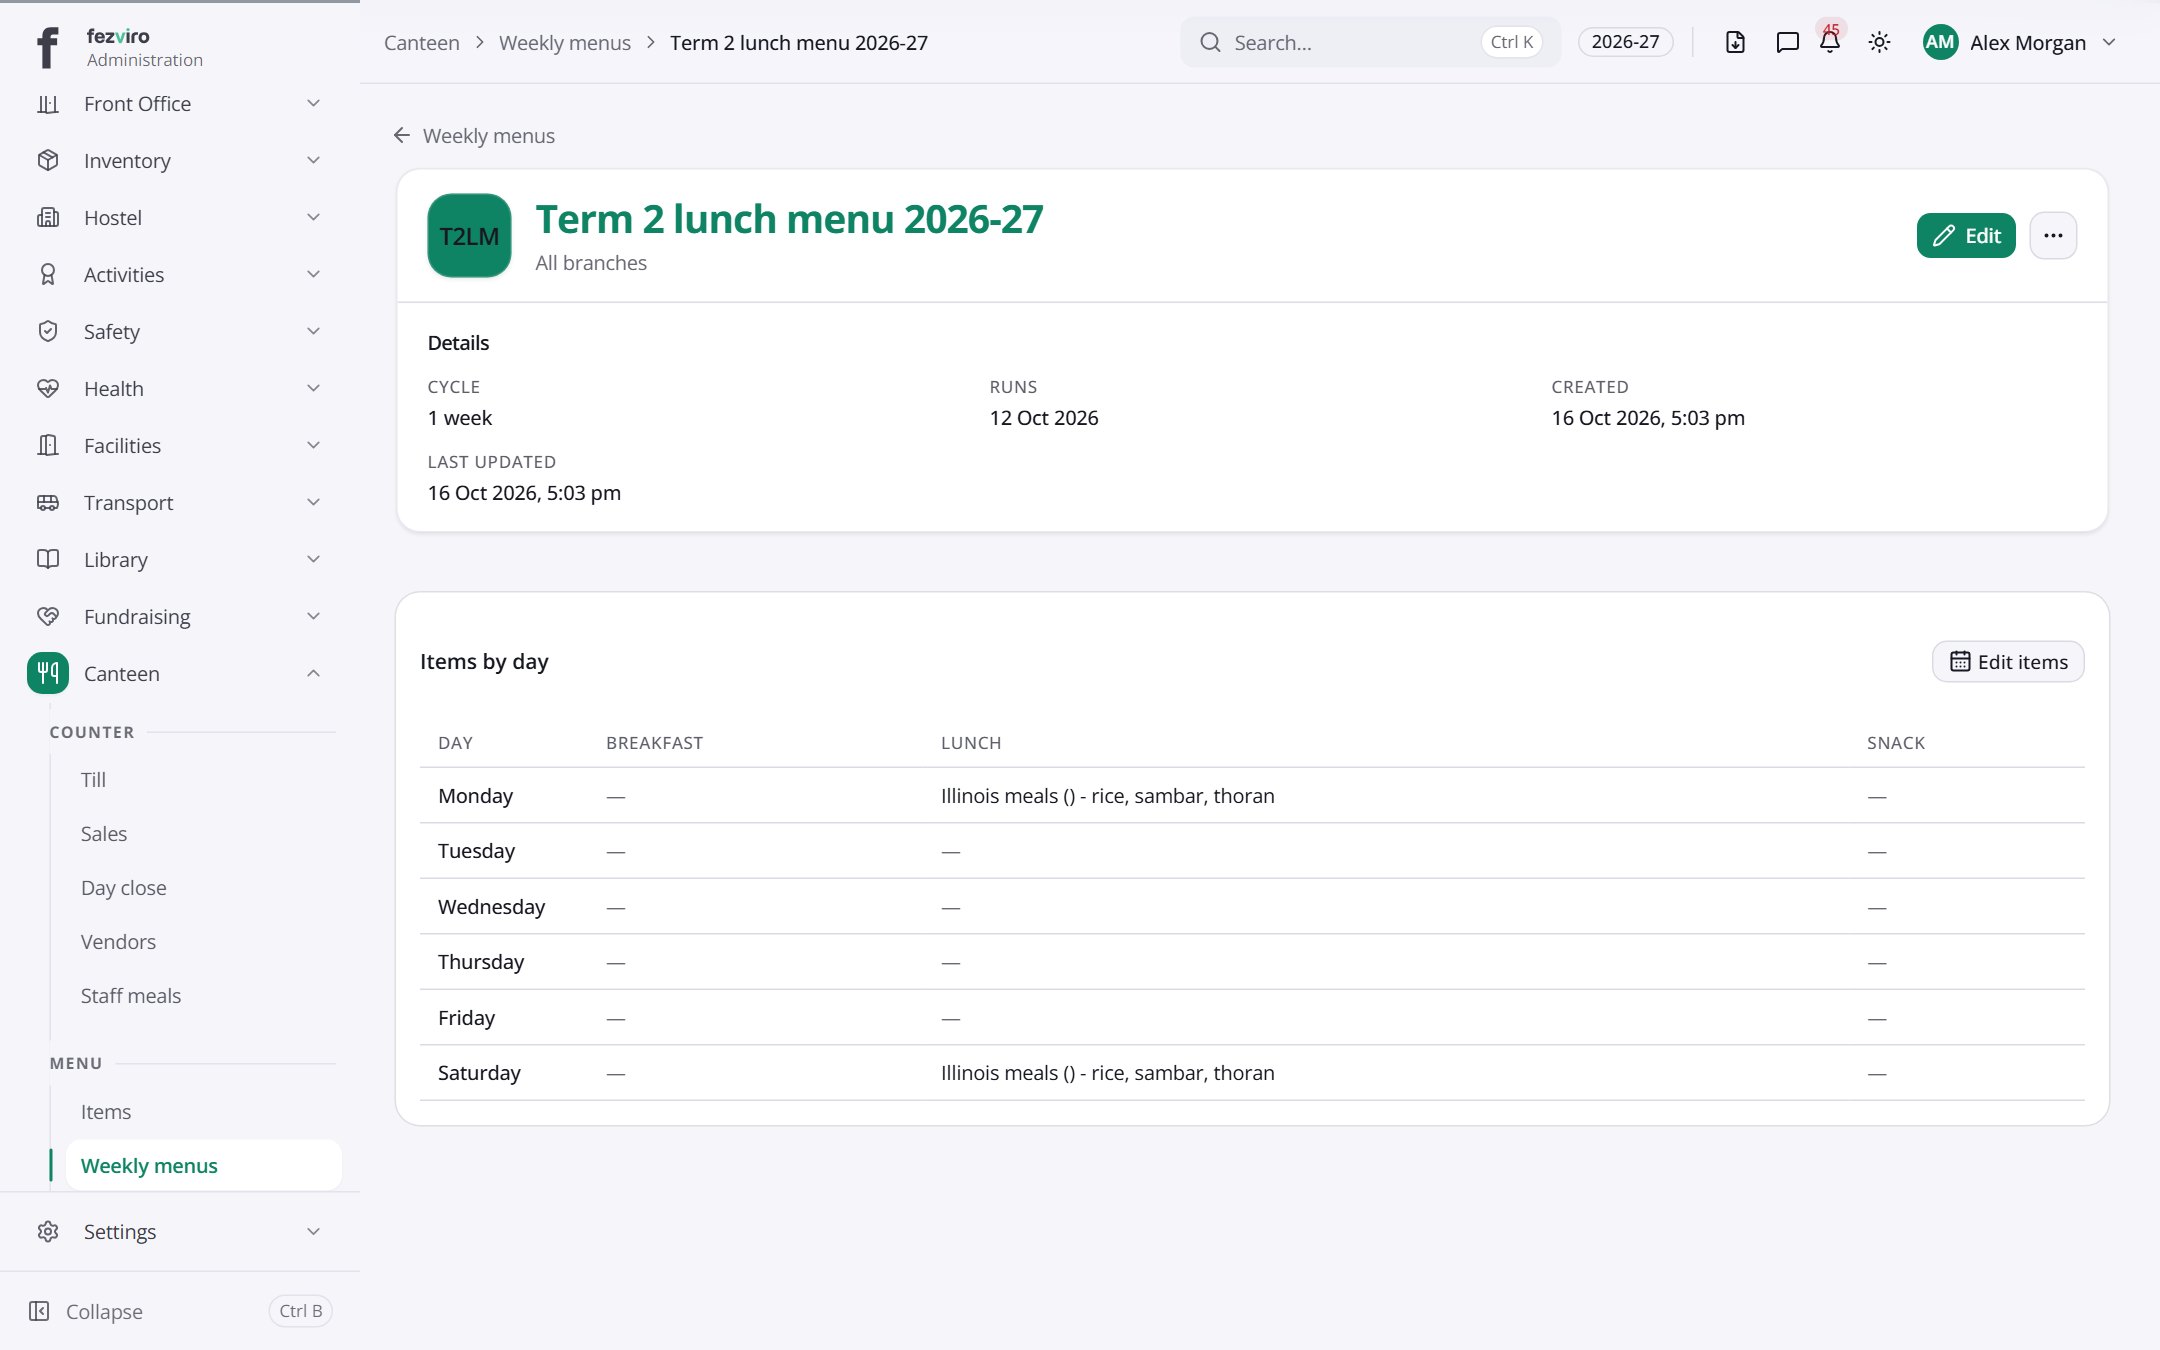Open Day close page
Screen dimensions: 2160x1350
point(124,888)
